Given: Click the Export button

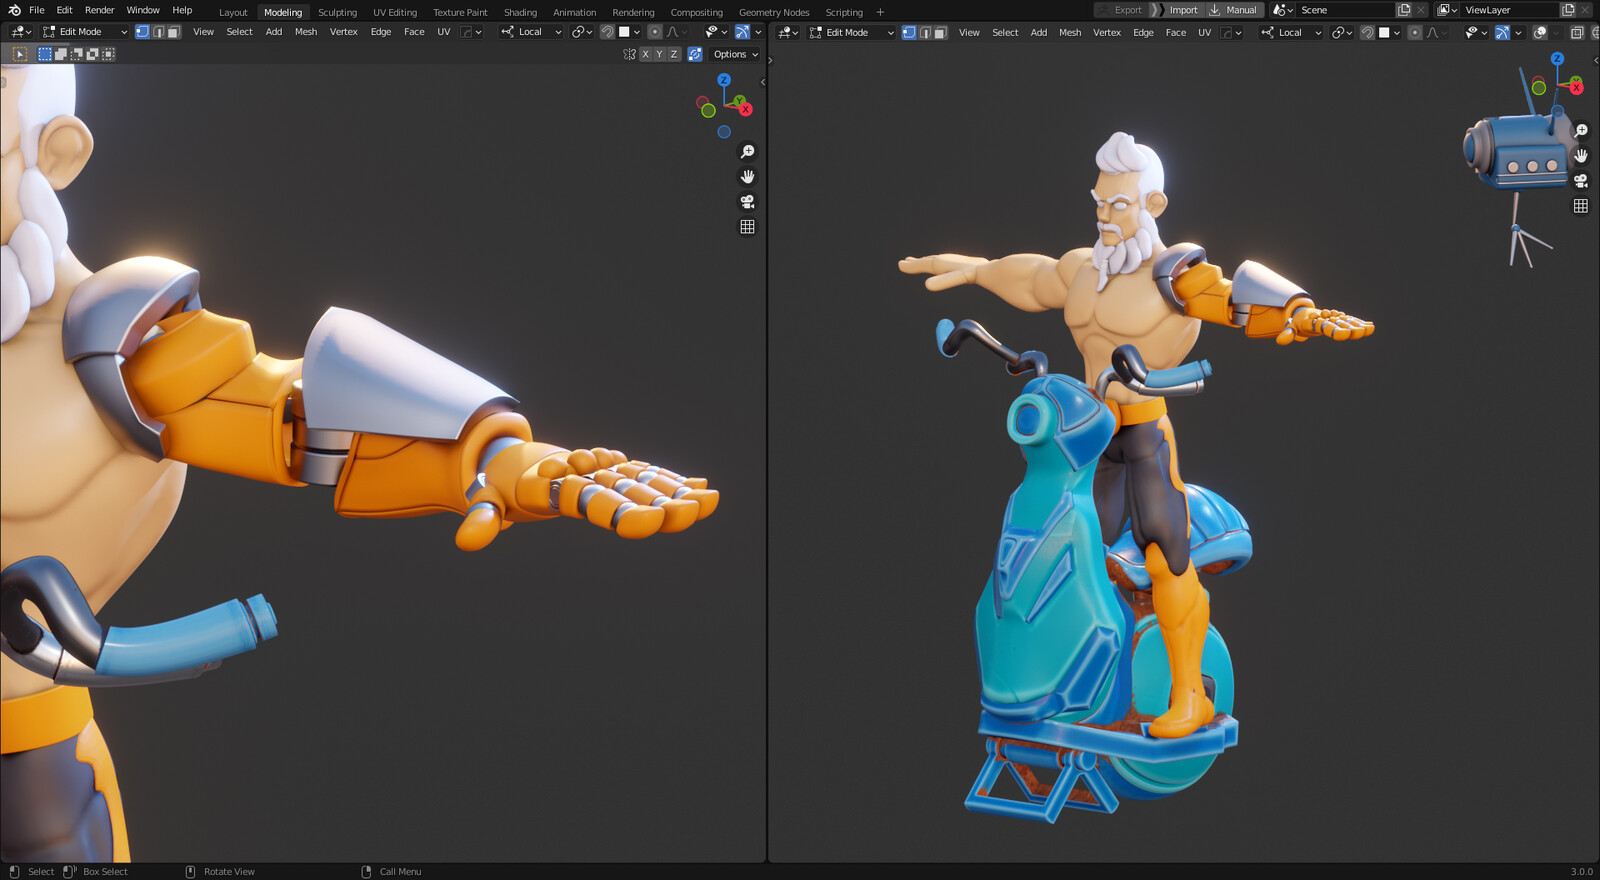Looking at the screenshot, I should tap(1121, 10).
